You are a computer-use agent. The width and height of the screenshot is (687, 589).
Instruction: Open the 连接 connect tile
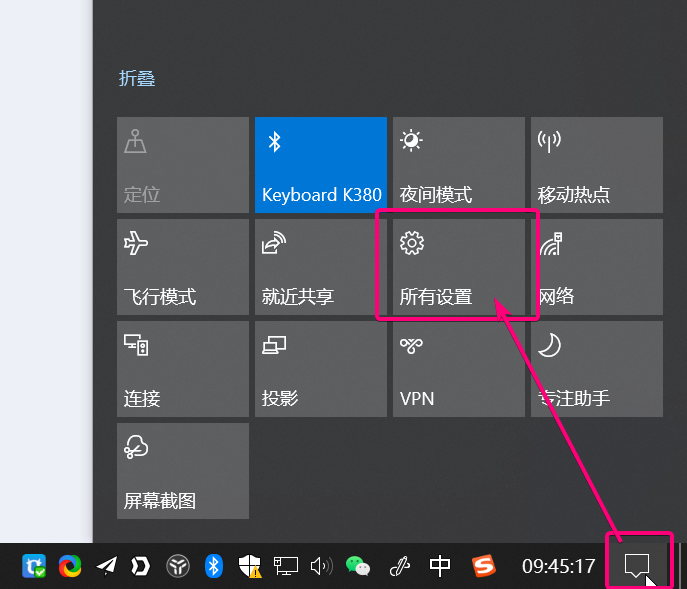click(183, 369)
